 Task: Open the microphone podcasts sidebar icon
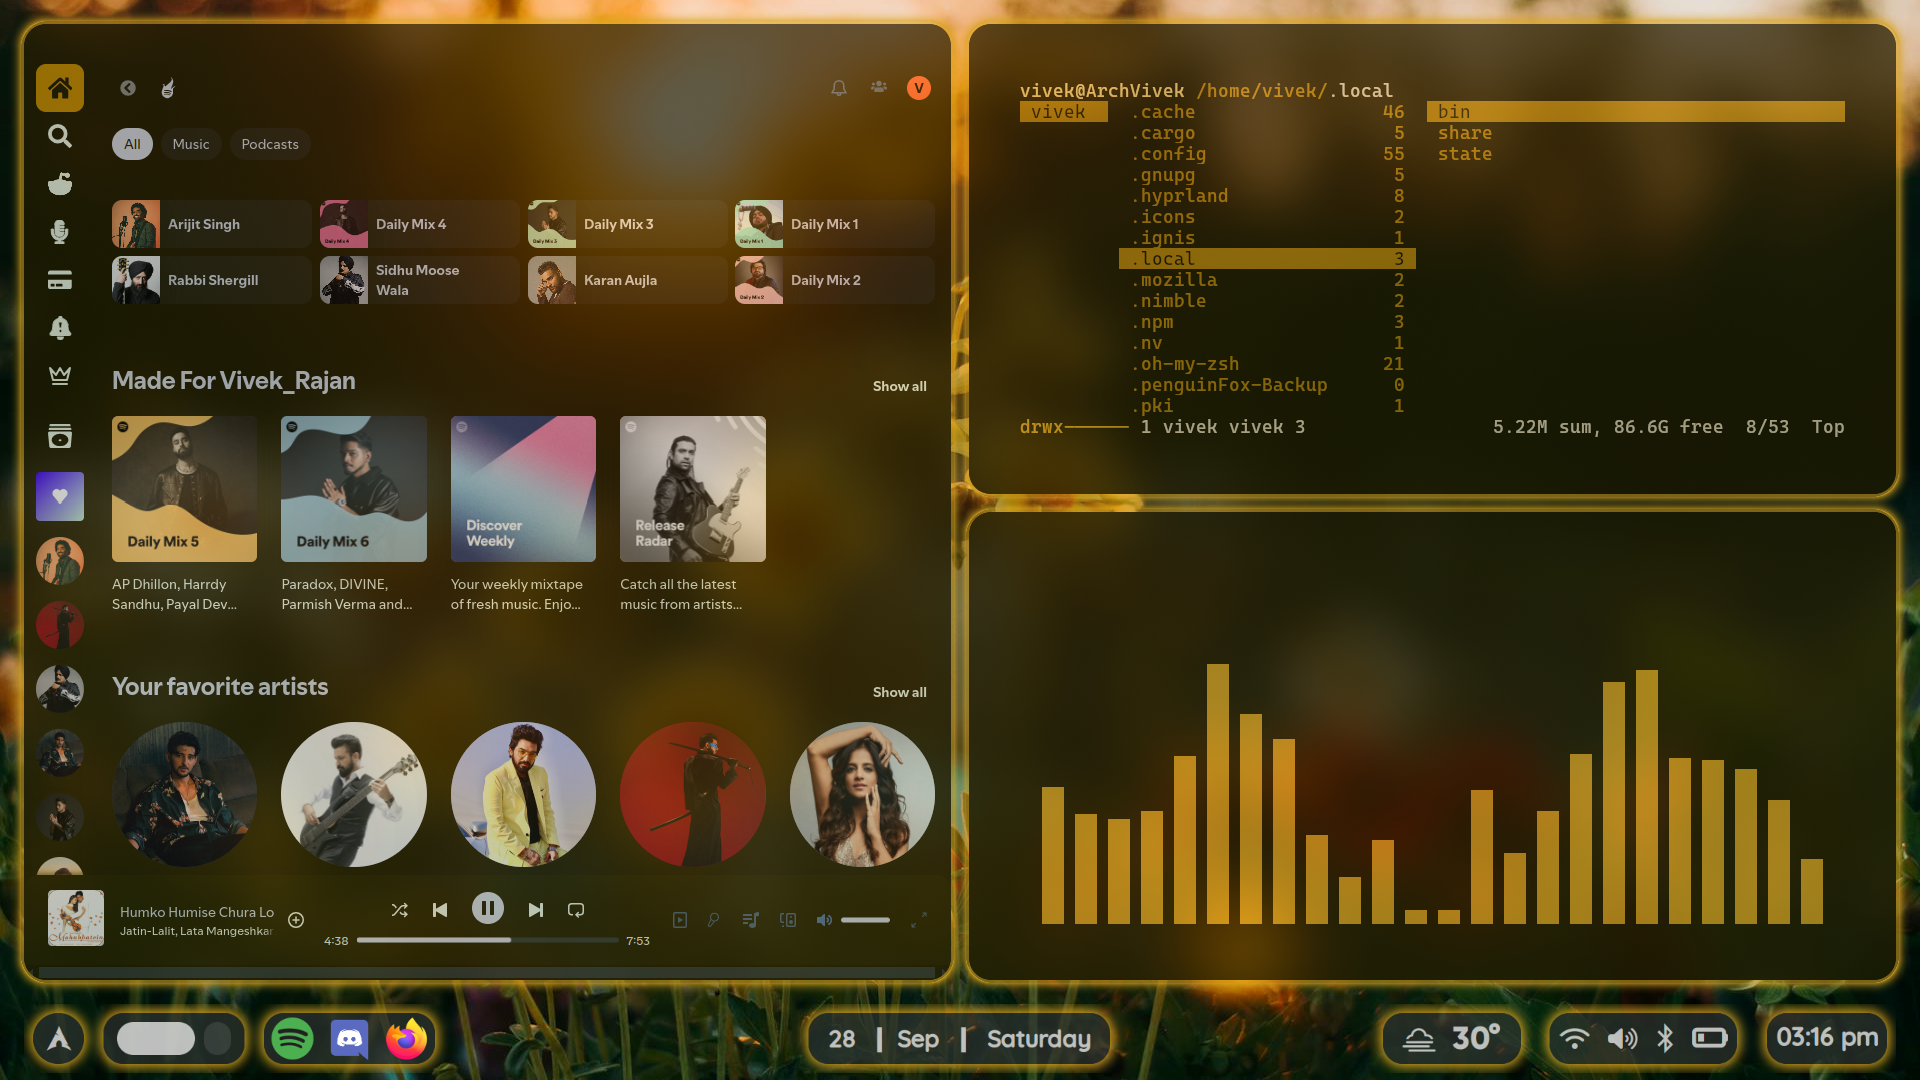coord(60,232)
